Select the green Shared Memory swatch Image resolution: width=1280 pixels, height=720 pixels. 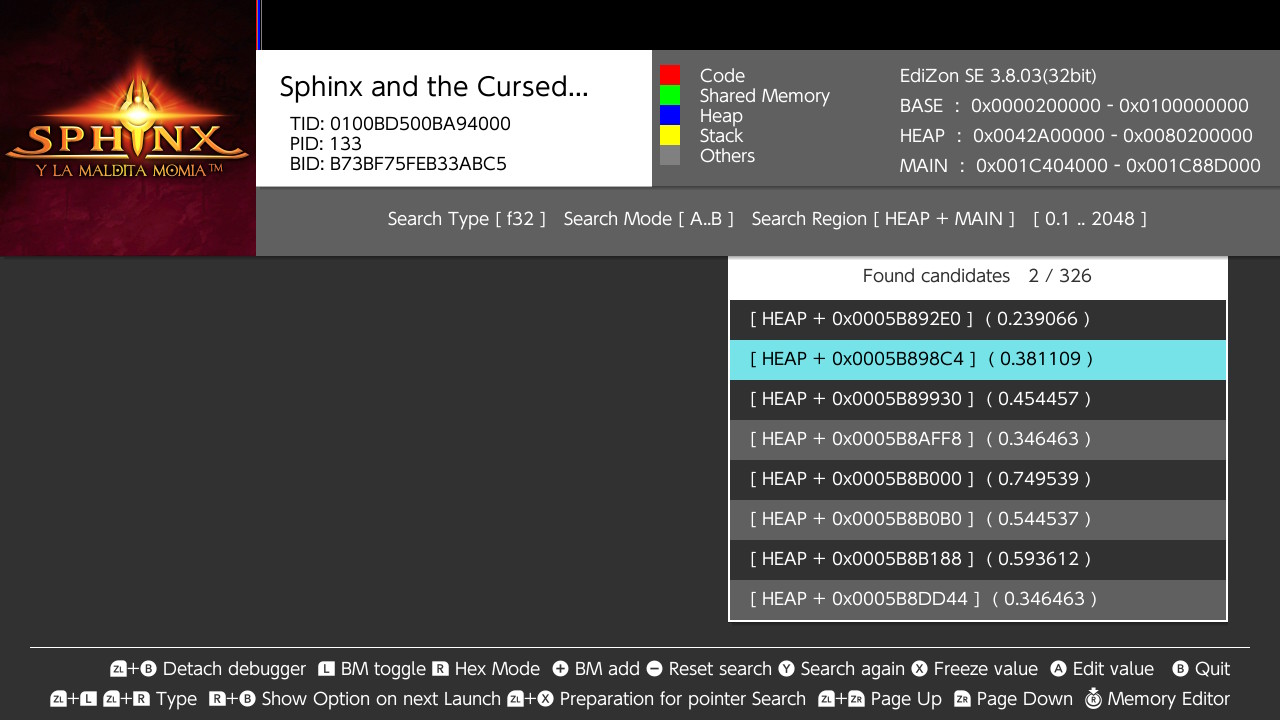pos(670,95)
